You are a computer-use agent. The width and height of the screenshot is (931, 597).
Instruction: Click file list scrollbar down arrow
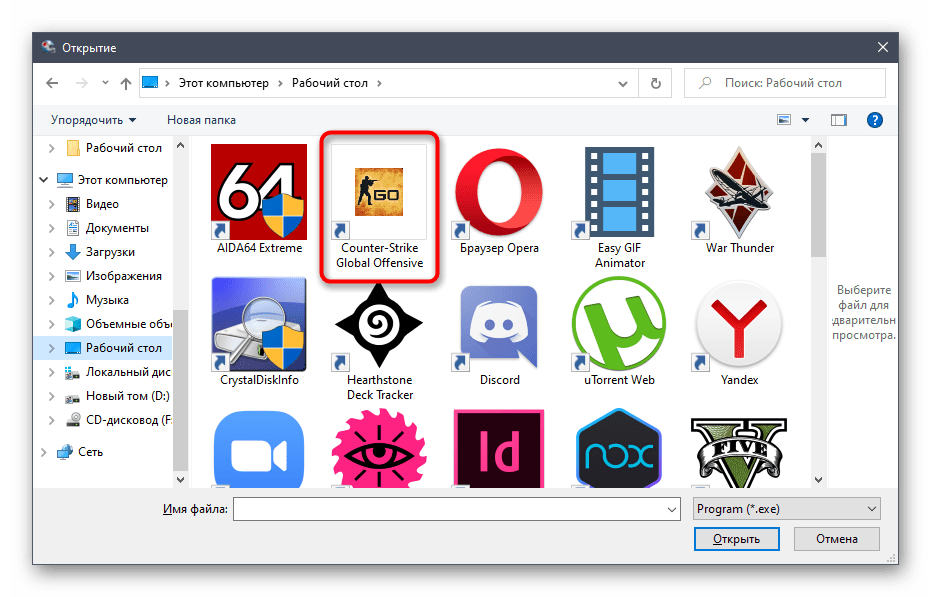(818, 479)
